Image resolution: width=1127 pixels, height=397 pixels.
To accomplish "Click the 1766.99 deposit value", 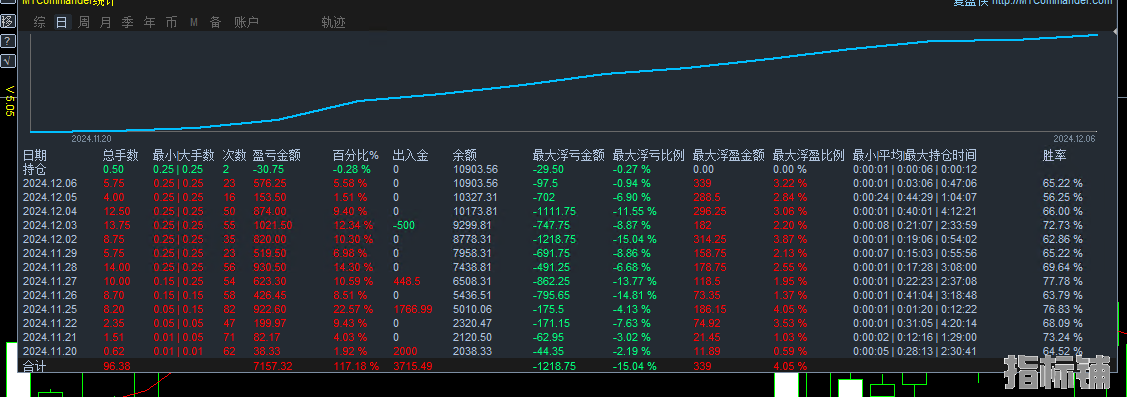I will [x=413, y=309].
